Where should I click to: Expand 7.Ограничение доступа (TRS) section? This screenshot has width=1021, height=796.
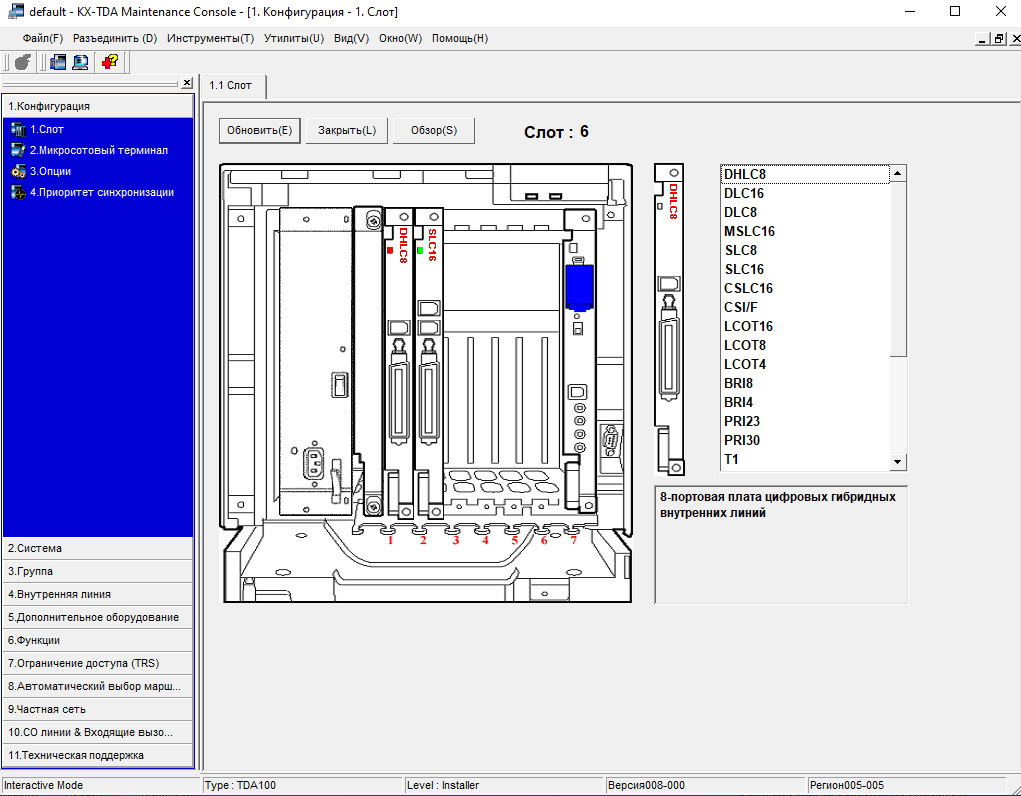pos(98,663)
